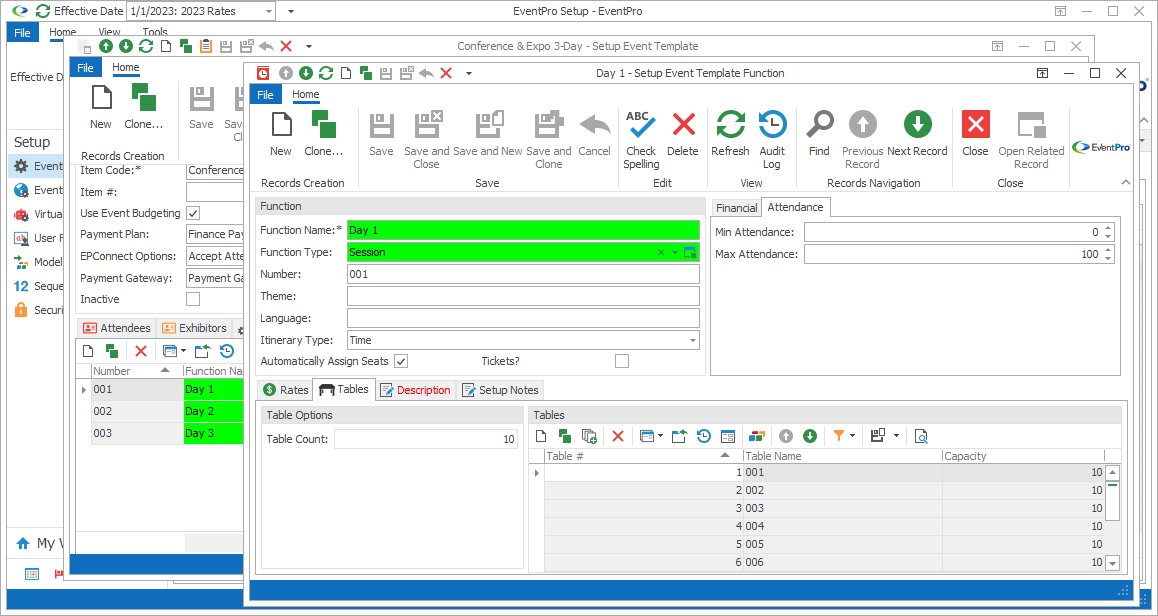
Task: Open the Description tab
Action: click(415, 390)
